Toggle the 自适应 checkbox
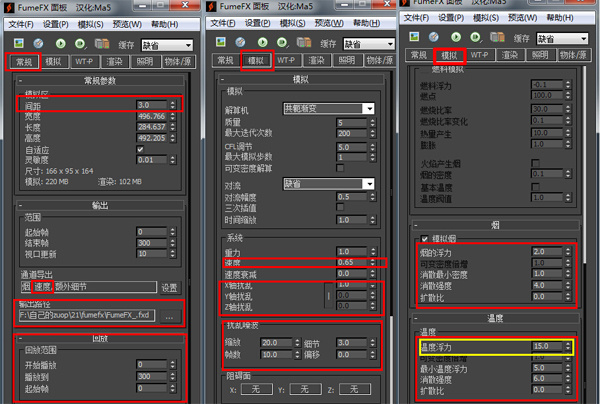 tap(140, 149)
